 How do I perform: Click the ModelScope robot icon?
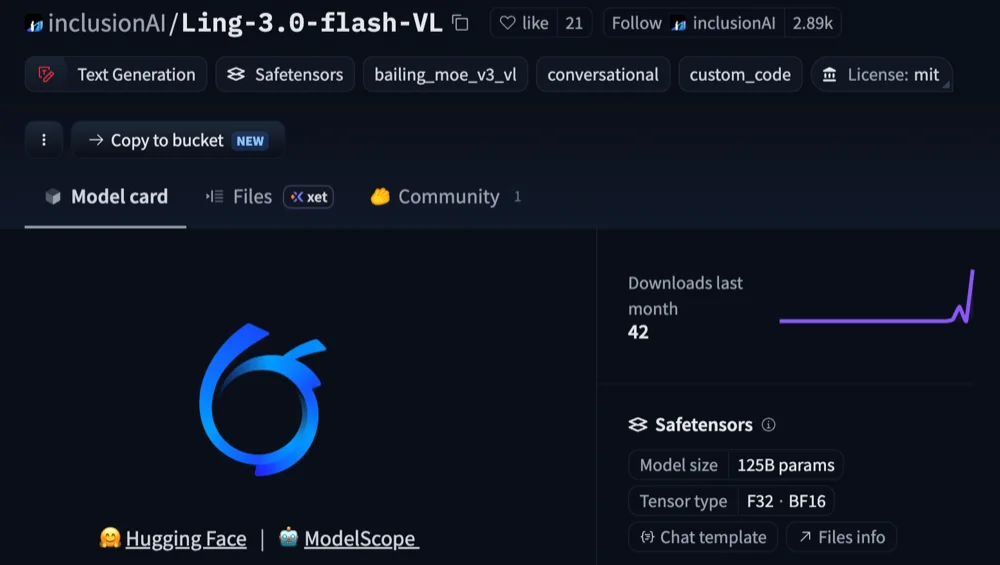point(288,538)
